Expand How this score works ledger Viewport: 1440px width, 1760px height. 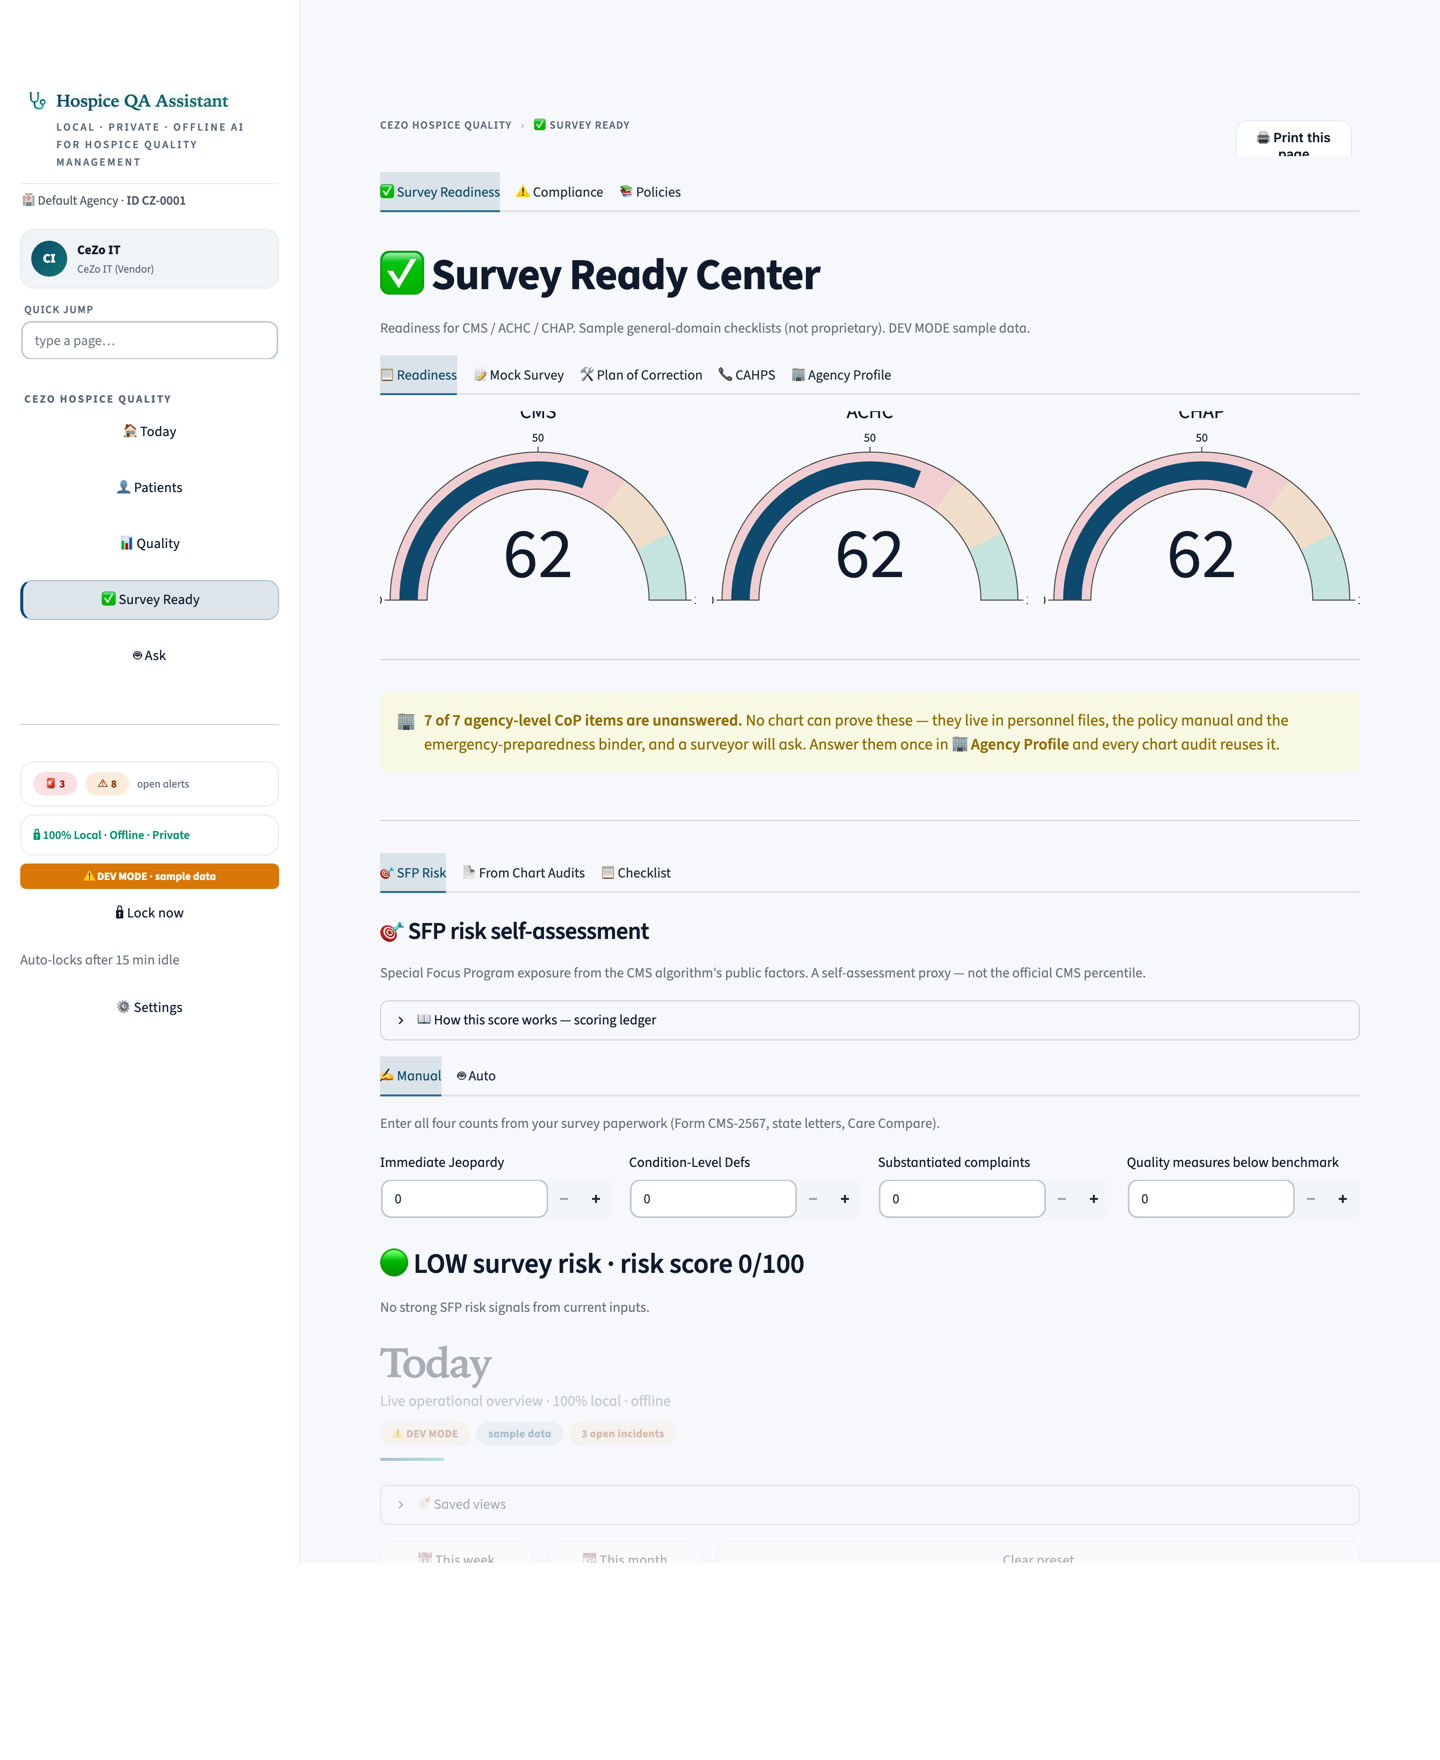(870, 1020)
